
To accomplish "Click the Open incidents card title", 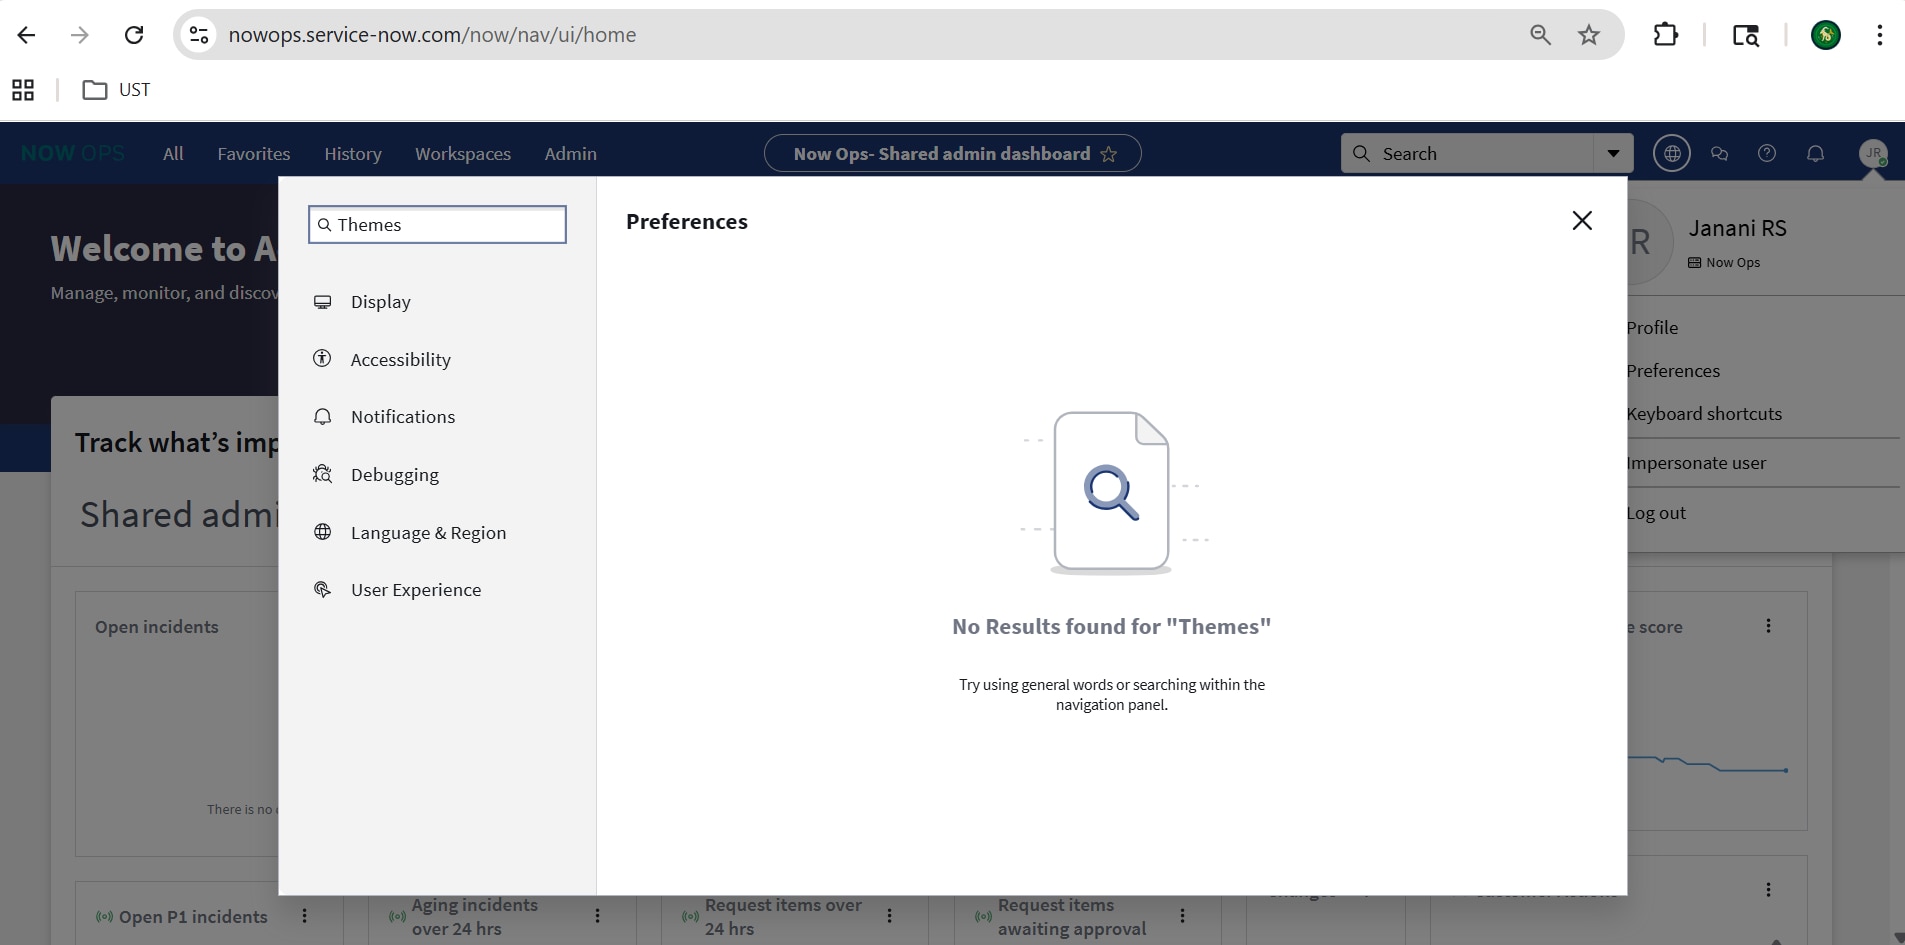I will tap(157, 627).
